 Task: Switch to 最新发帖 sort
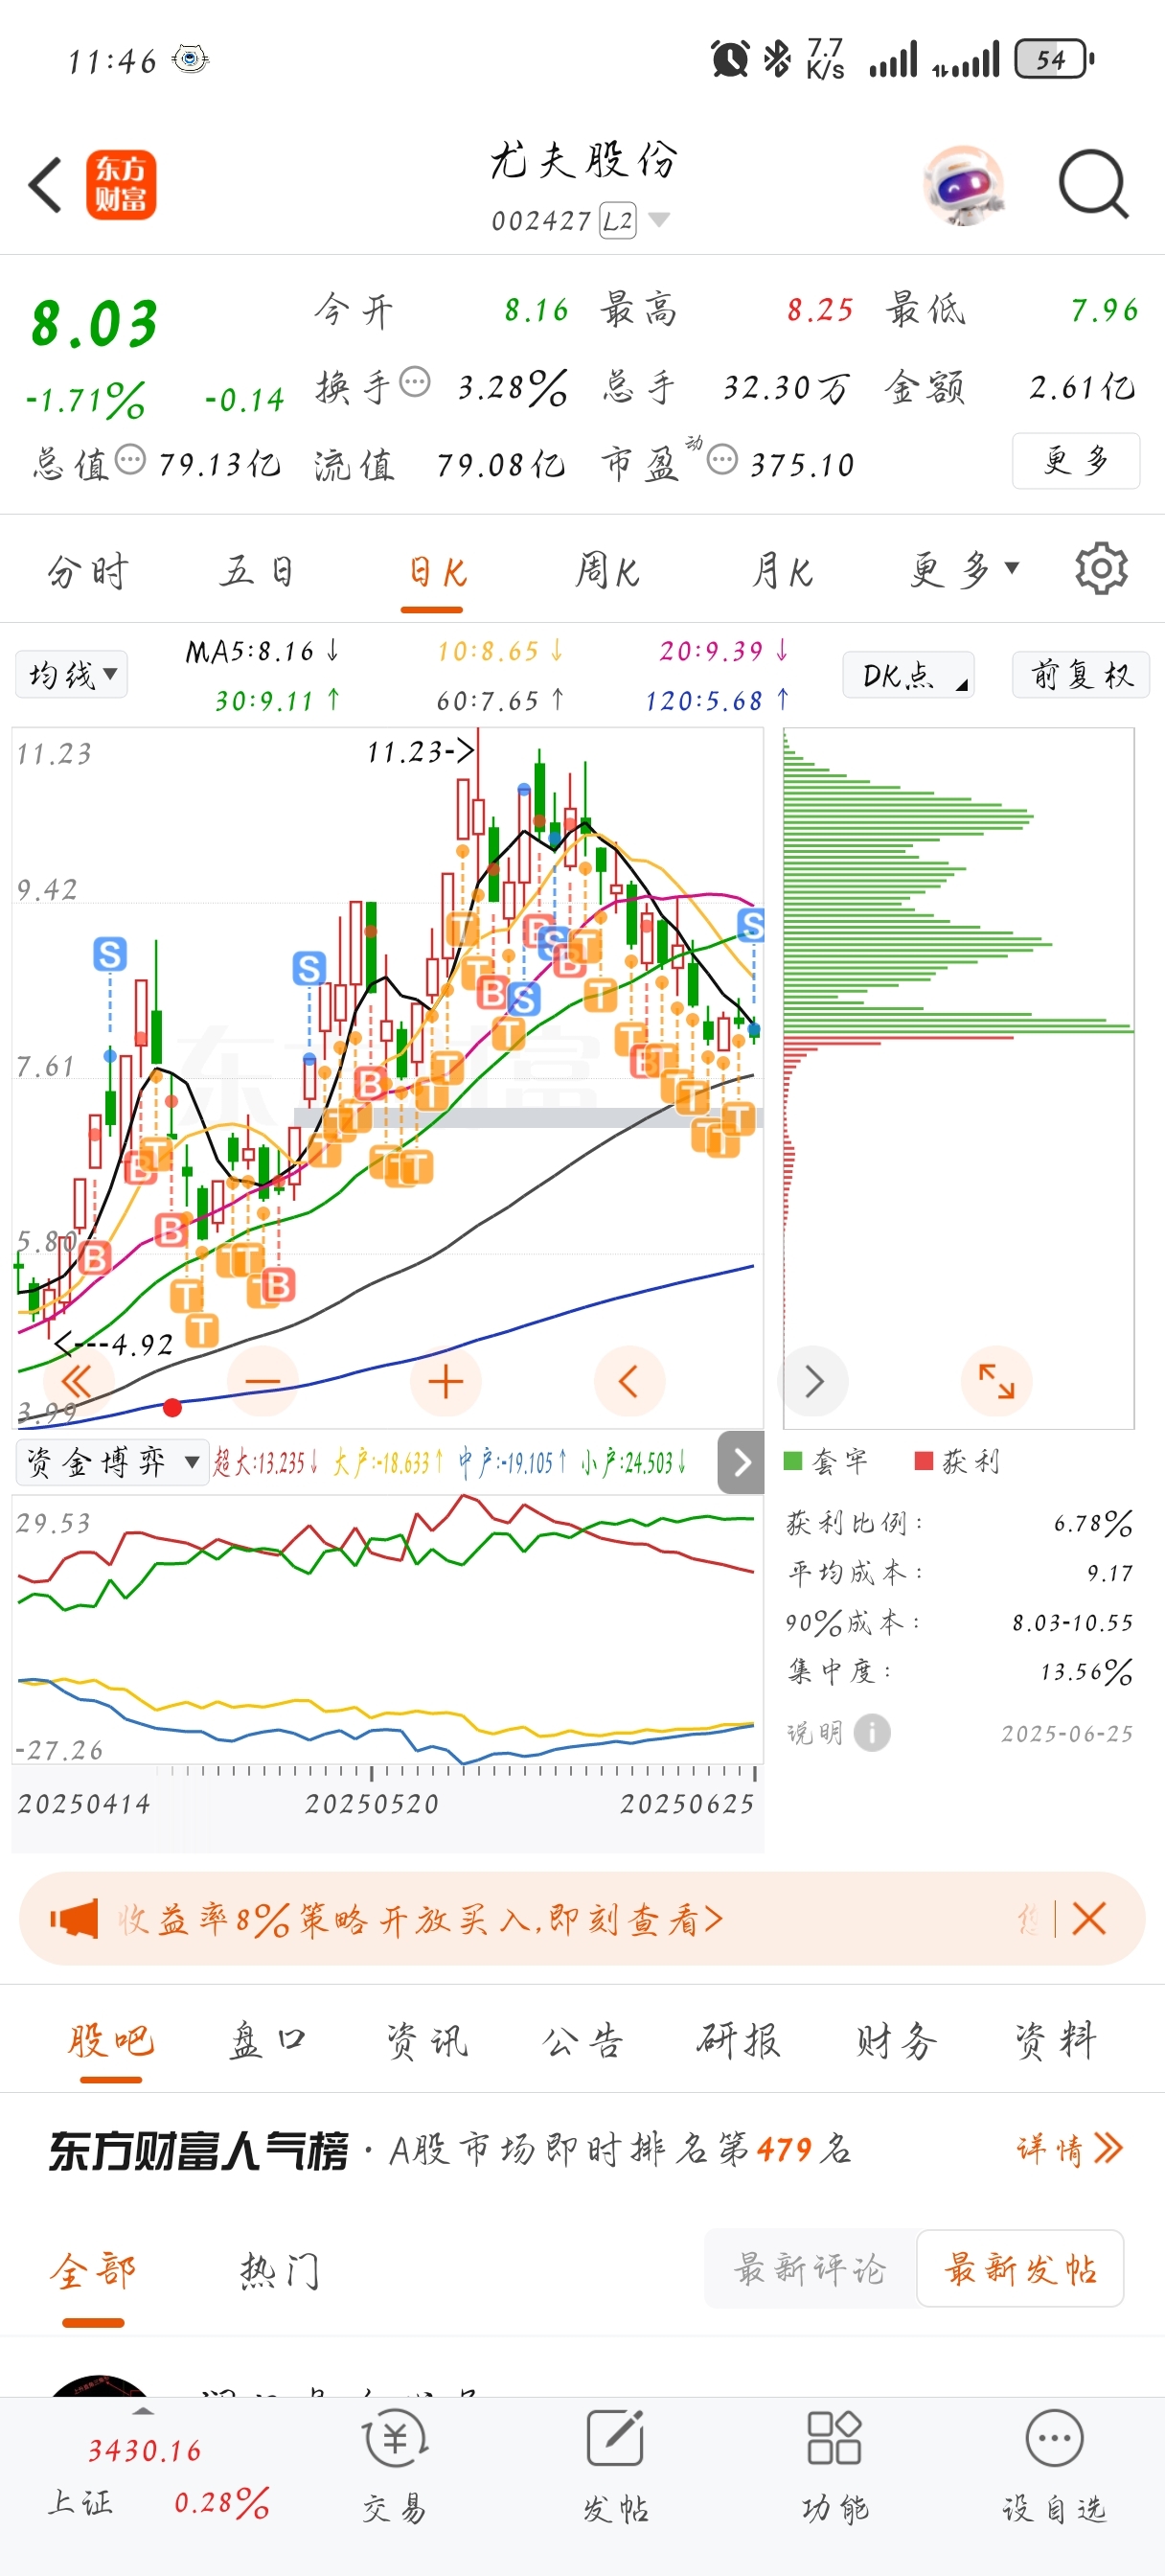(x=1020, y=2268)
